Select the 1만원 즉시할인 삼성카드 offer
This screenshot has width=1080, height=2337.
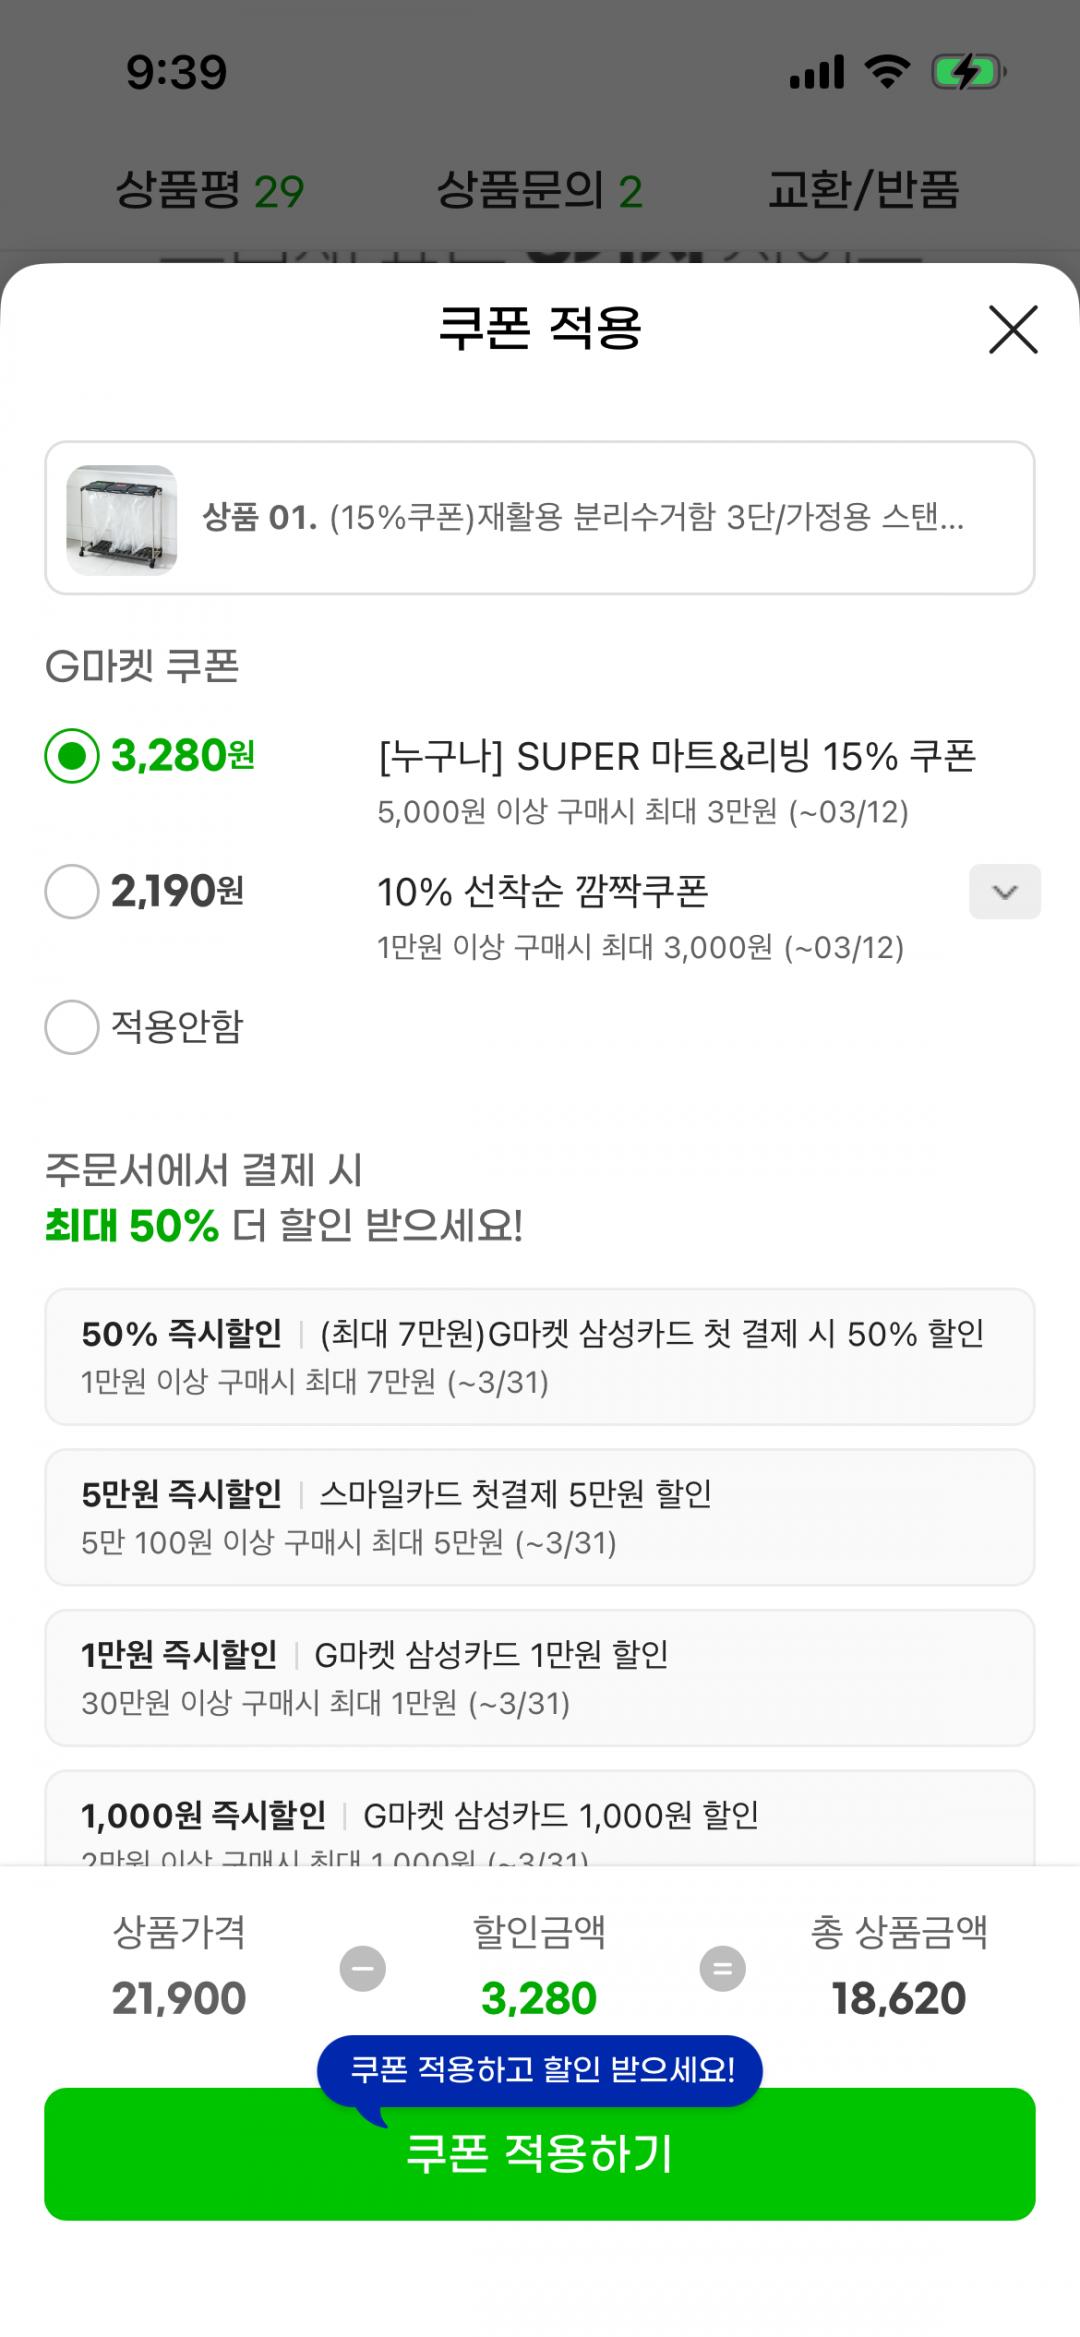coord(540,1677)
